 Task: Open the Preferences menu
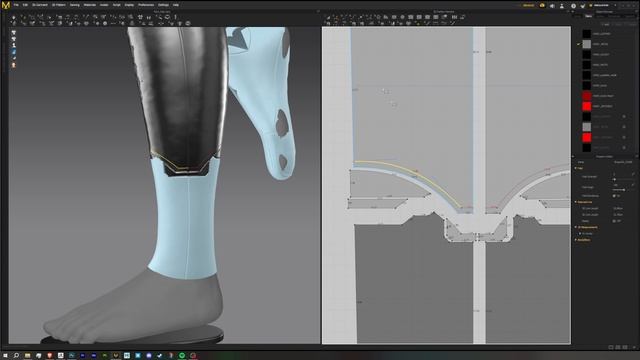coord(146,5)
